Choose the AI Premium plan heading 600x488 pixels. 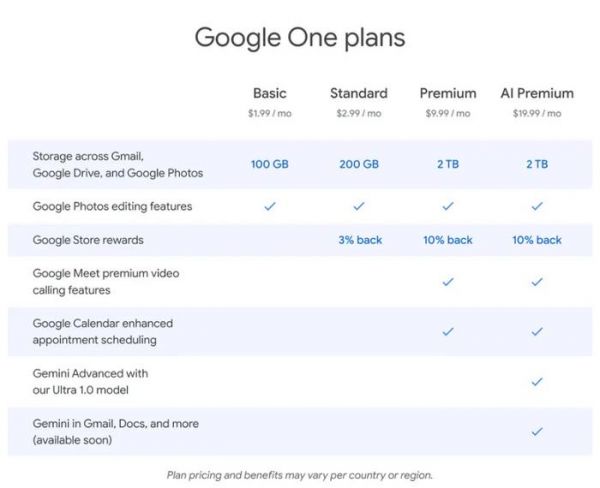click(537, 94)
